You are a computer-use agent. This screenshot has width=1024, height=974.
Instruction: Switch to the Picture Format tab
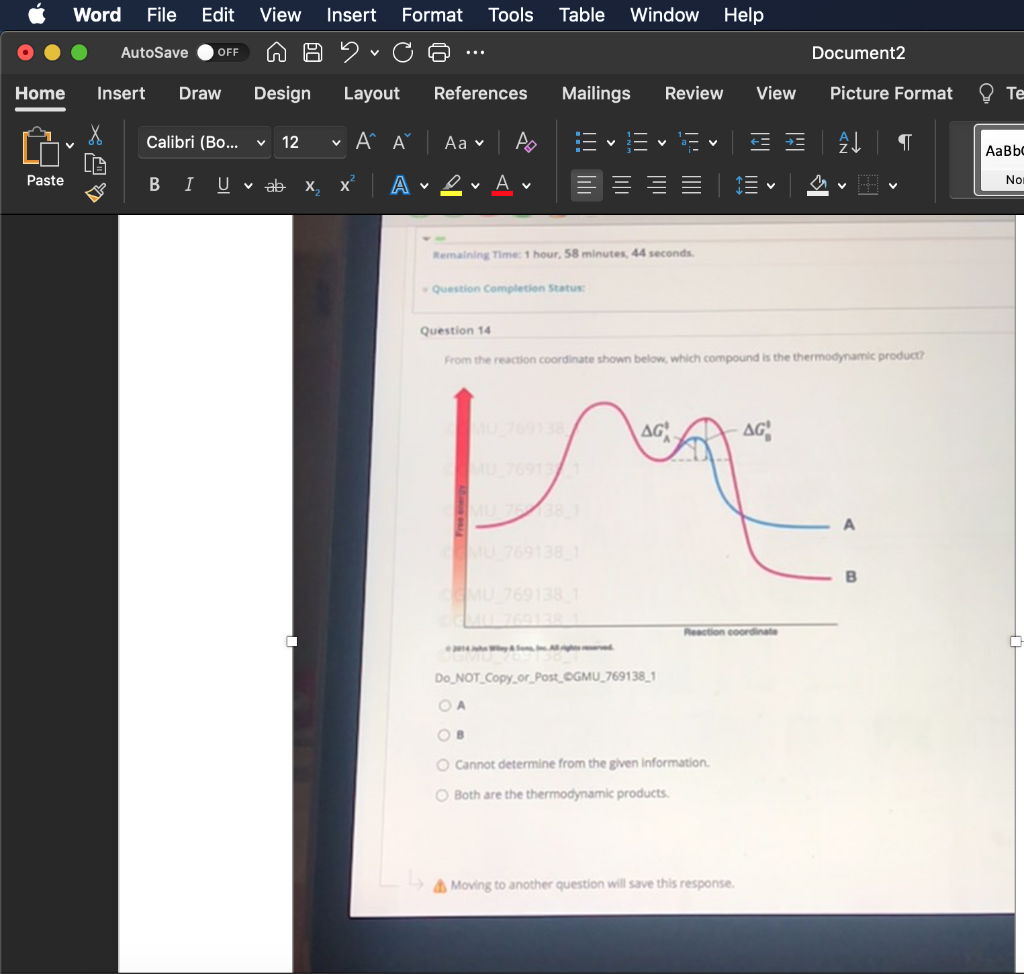coord(890,93)
